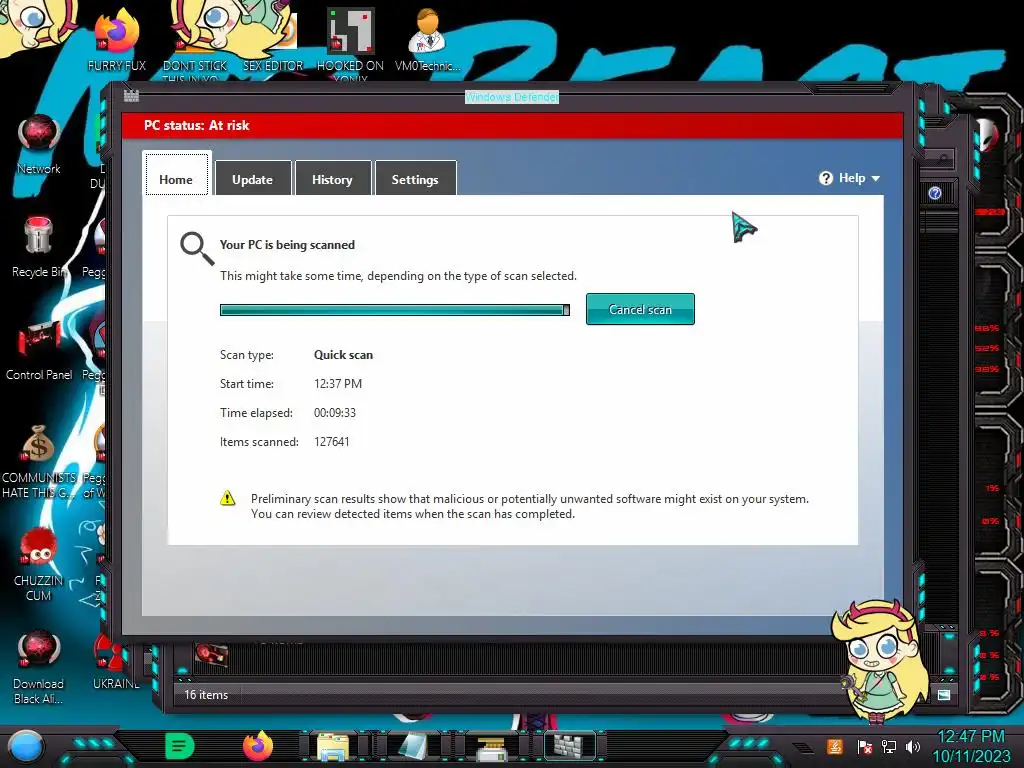Click the Cancel scan button

click(640, 309)
